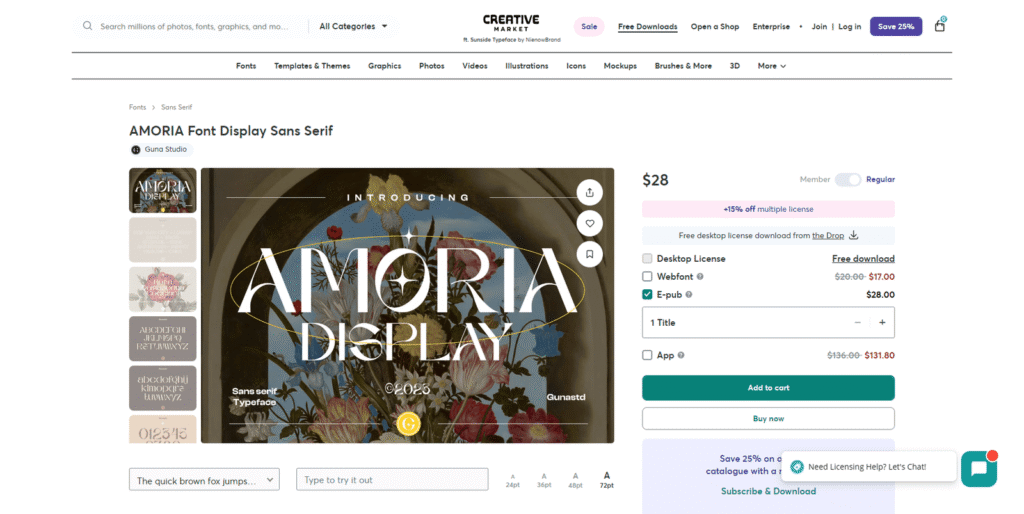Screen dimensions: 1024x514
Task: Set preview size to 24pt
Action: (513, 481)
